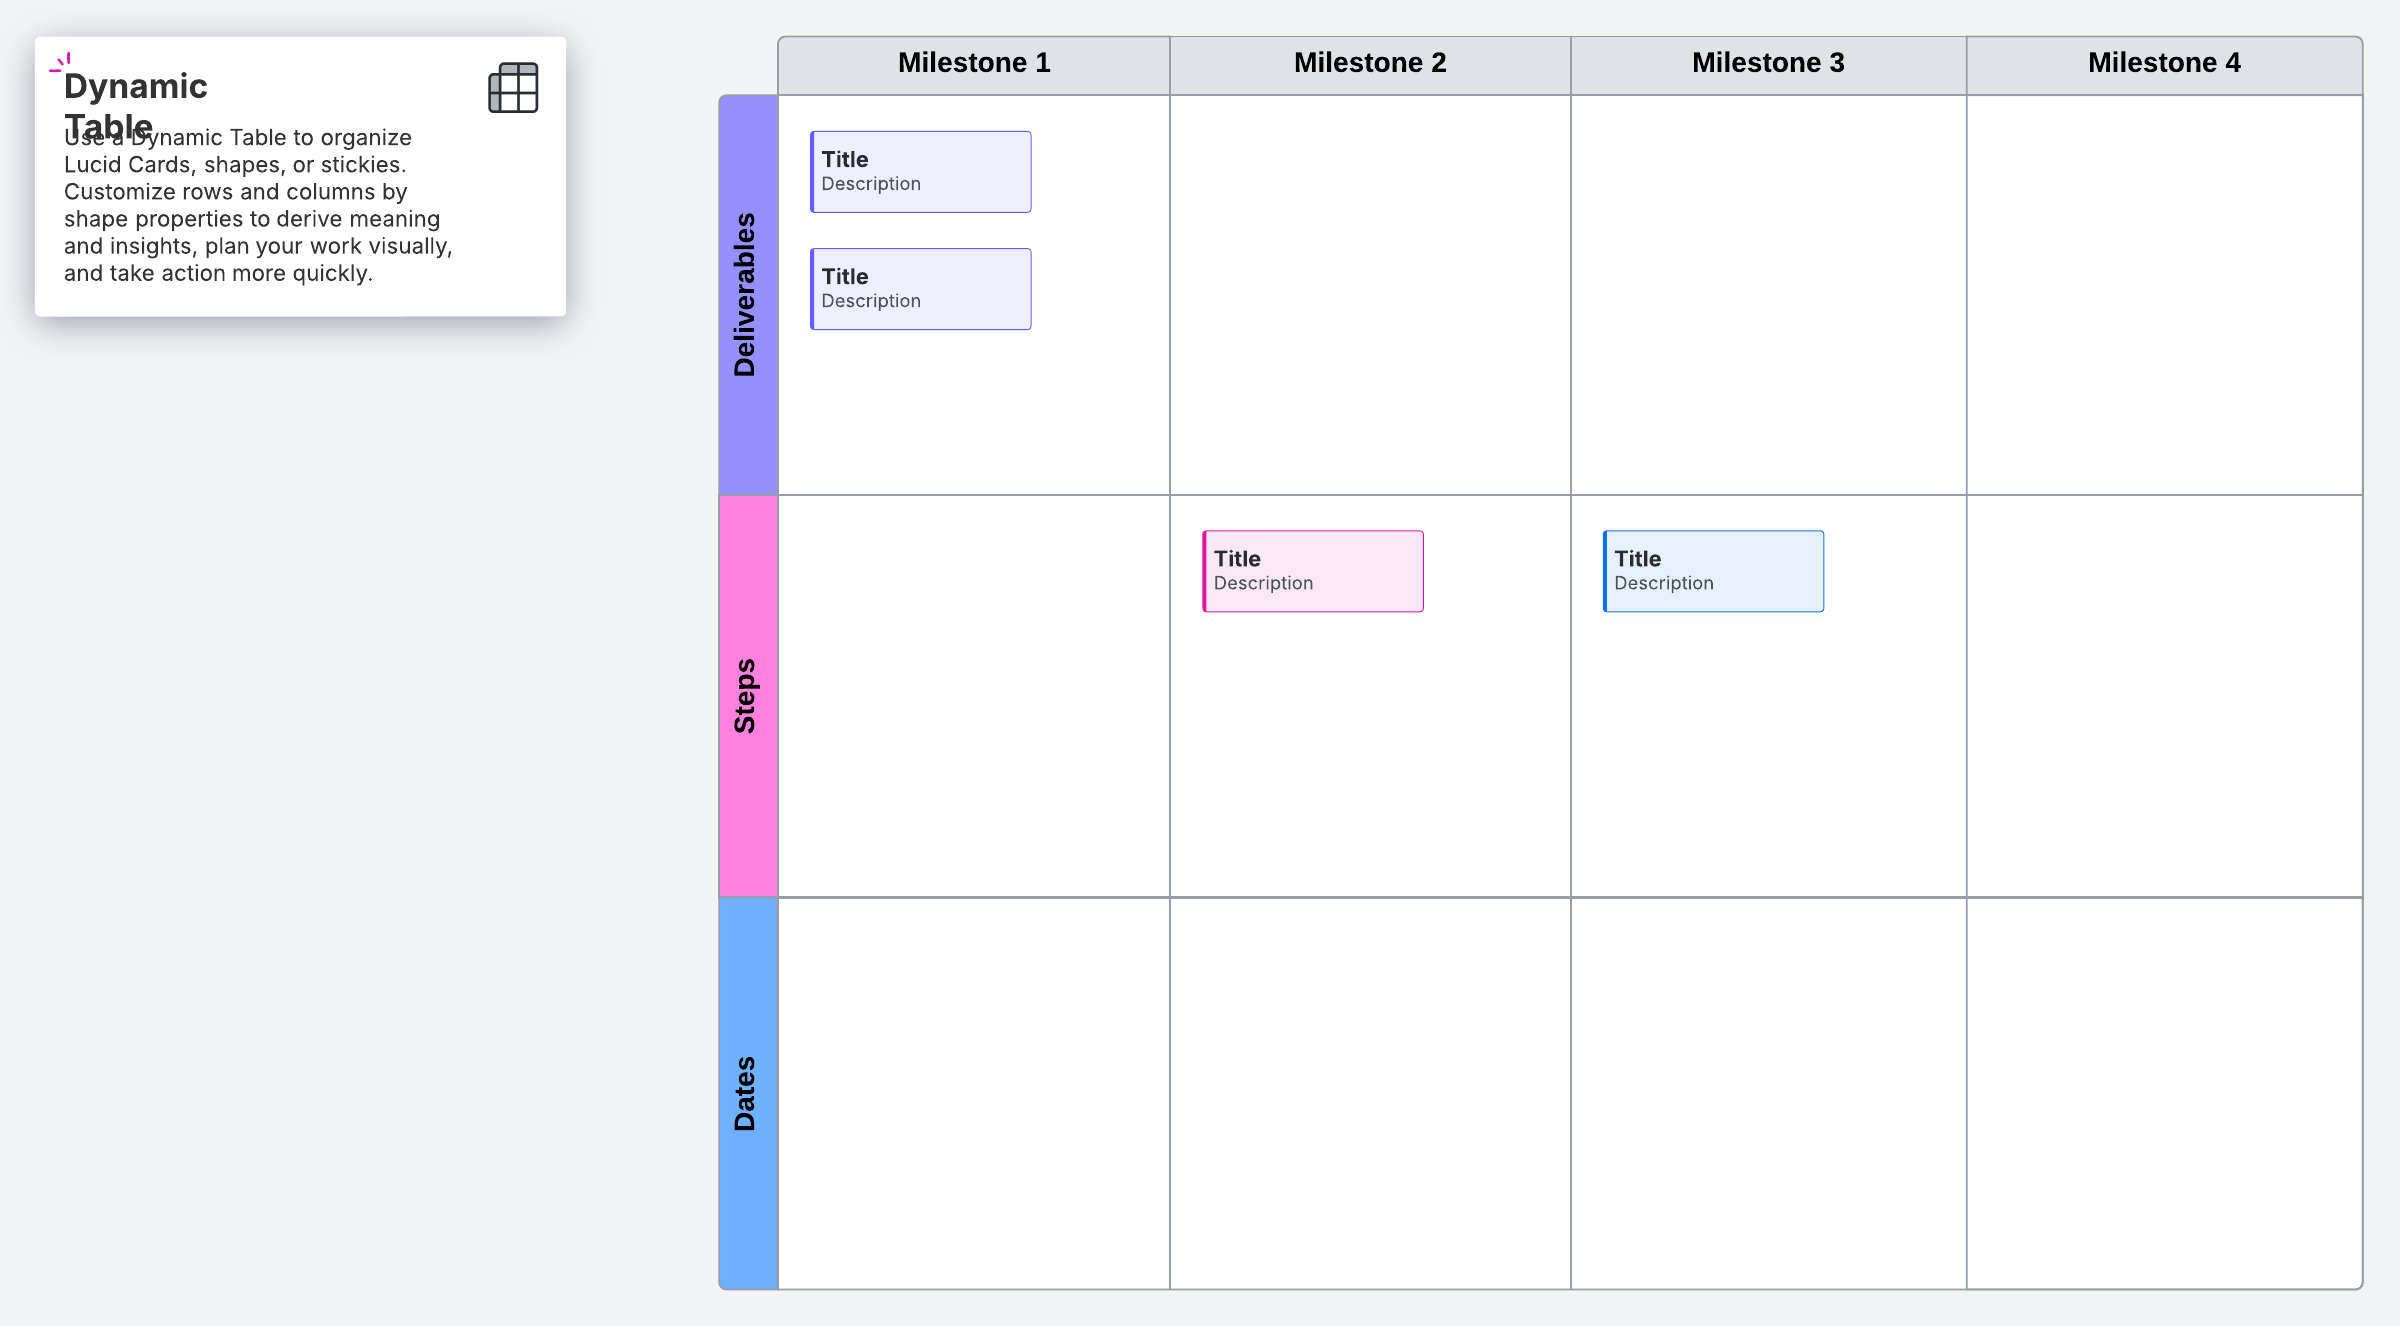
Task: Select the blue Dates row header
Action: coord(748,1093)
